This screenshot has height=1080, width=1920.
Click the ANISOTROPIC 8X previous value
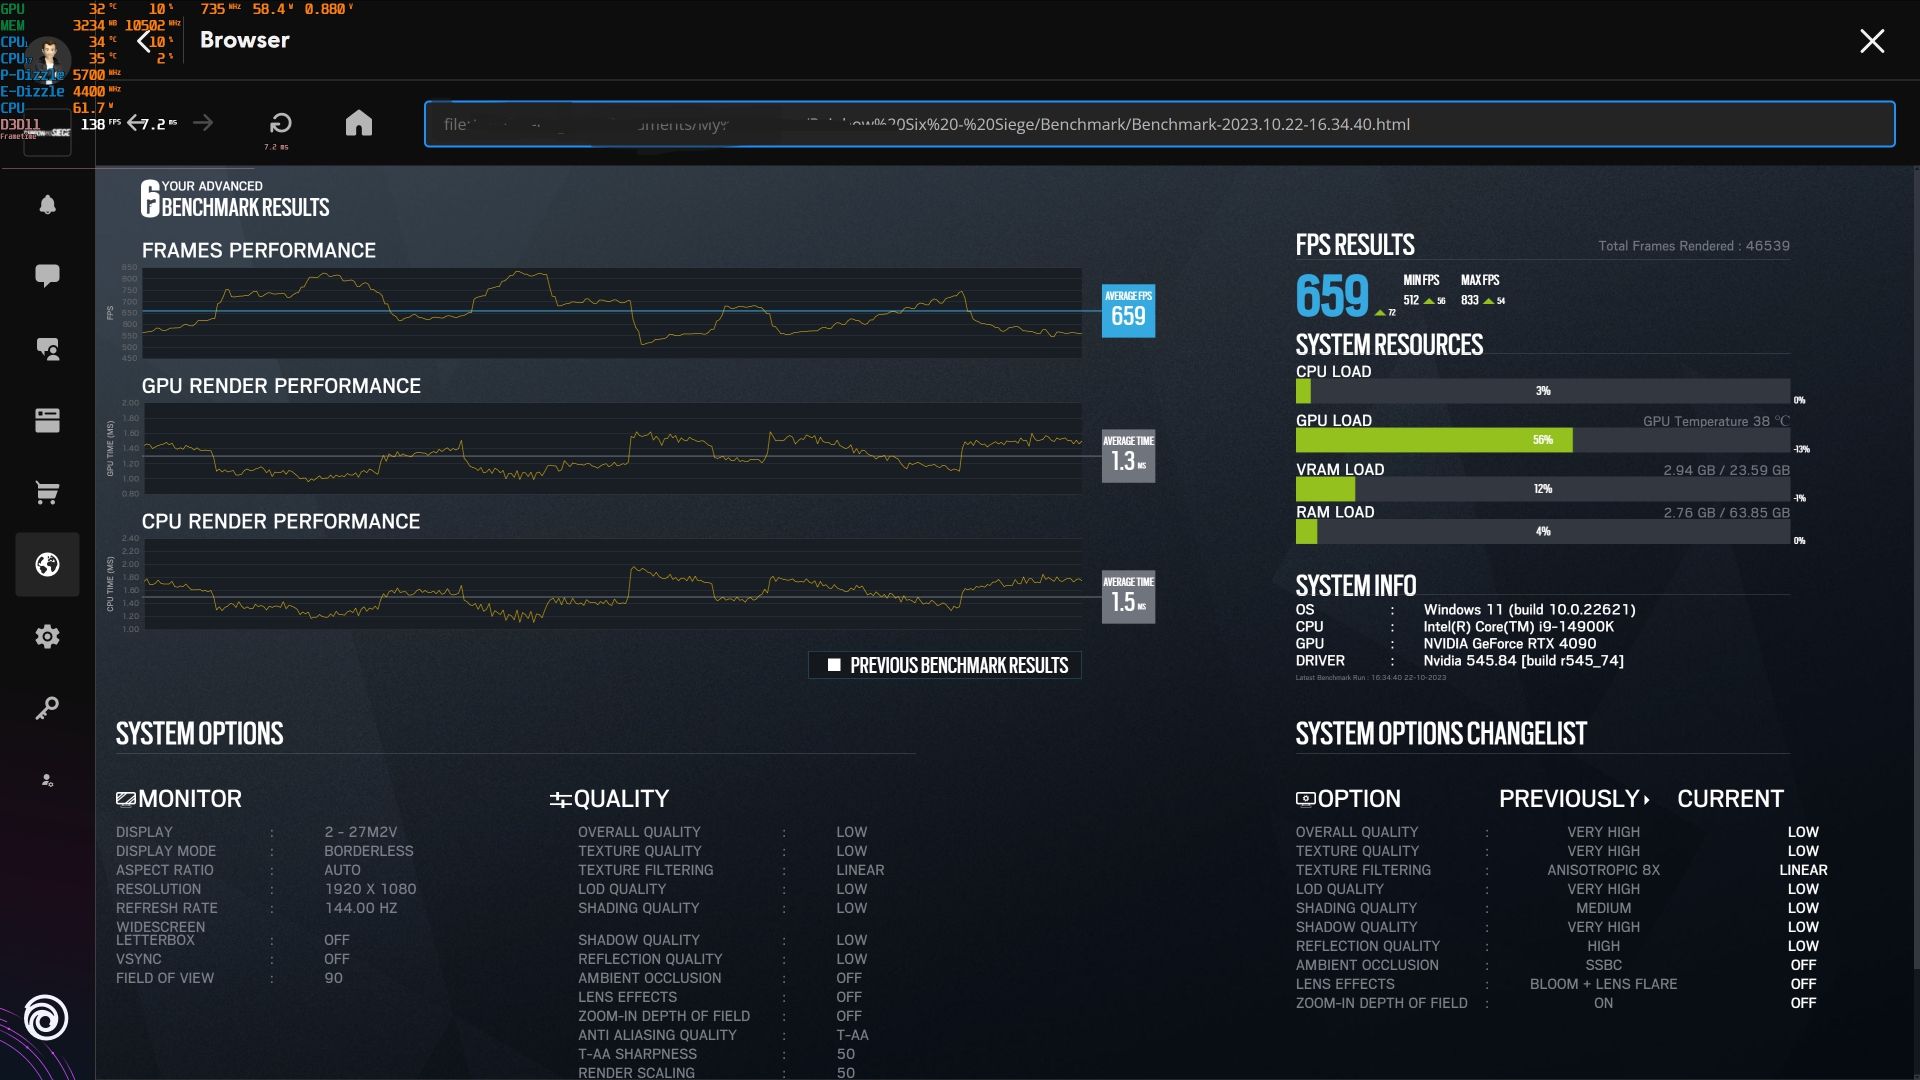point(1603,870)
